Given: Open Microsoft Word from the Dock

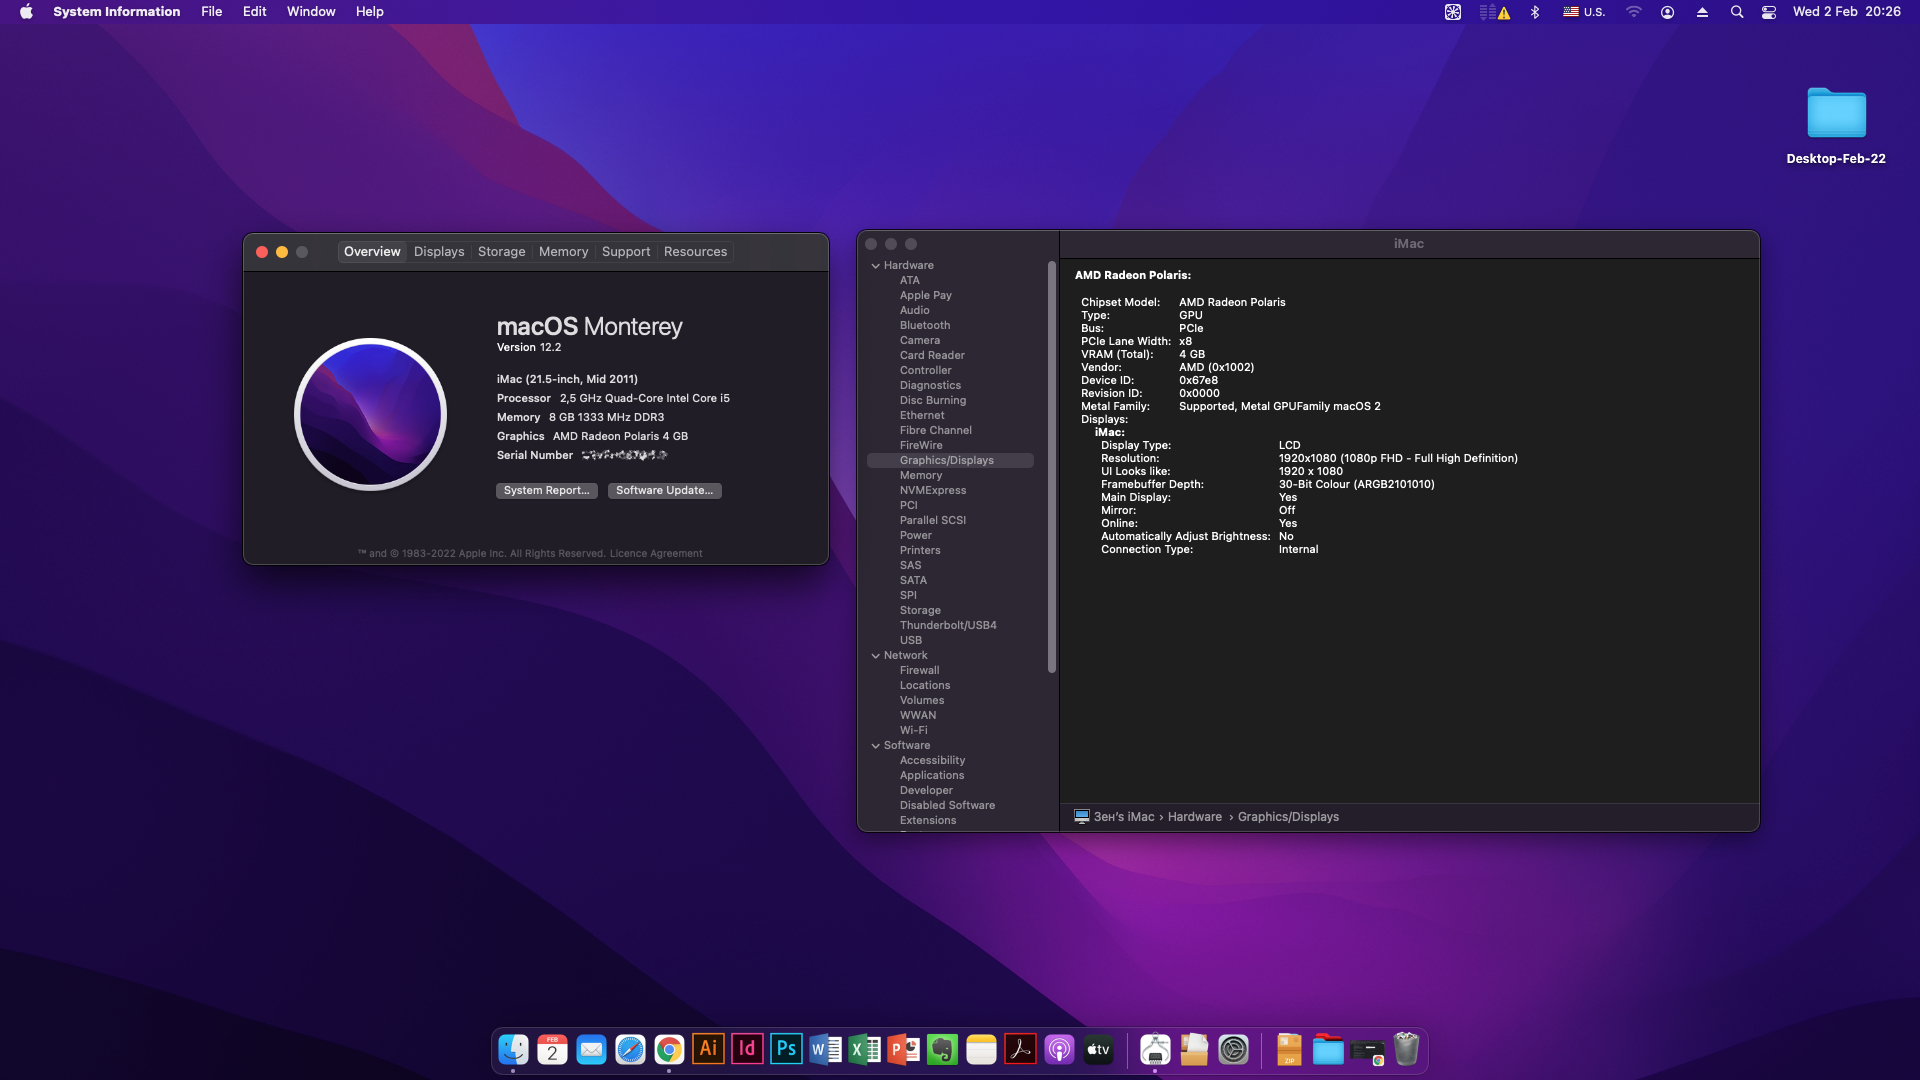Looking at the screenshot, I should [825, 1049].
